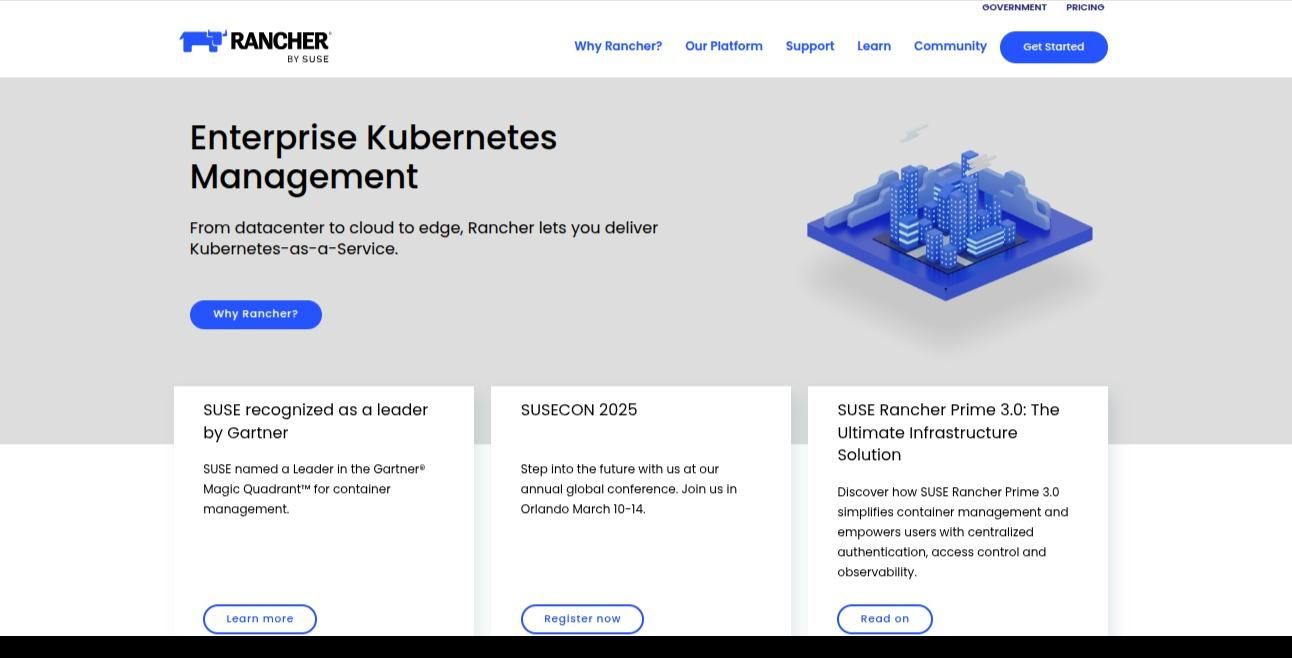This screenshot has width=1292, height=658.
Task: Click the Gartner Magic Quadrant description text
Action: tap(314, 489)
